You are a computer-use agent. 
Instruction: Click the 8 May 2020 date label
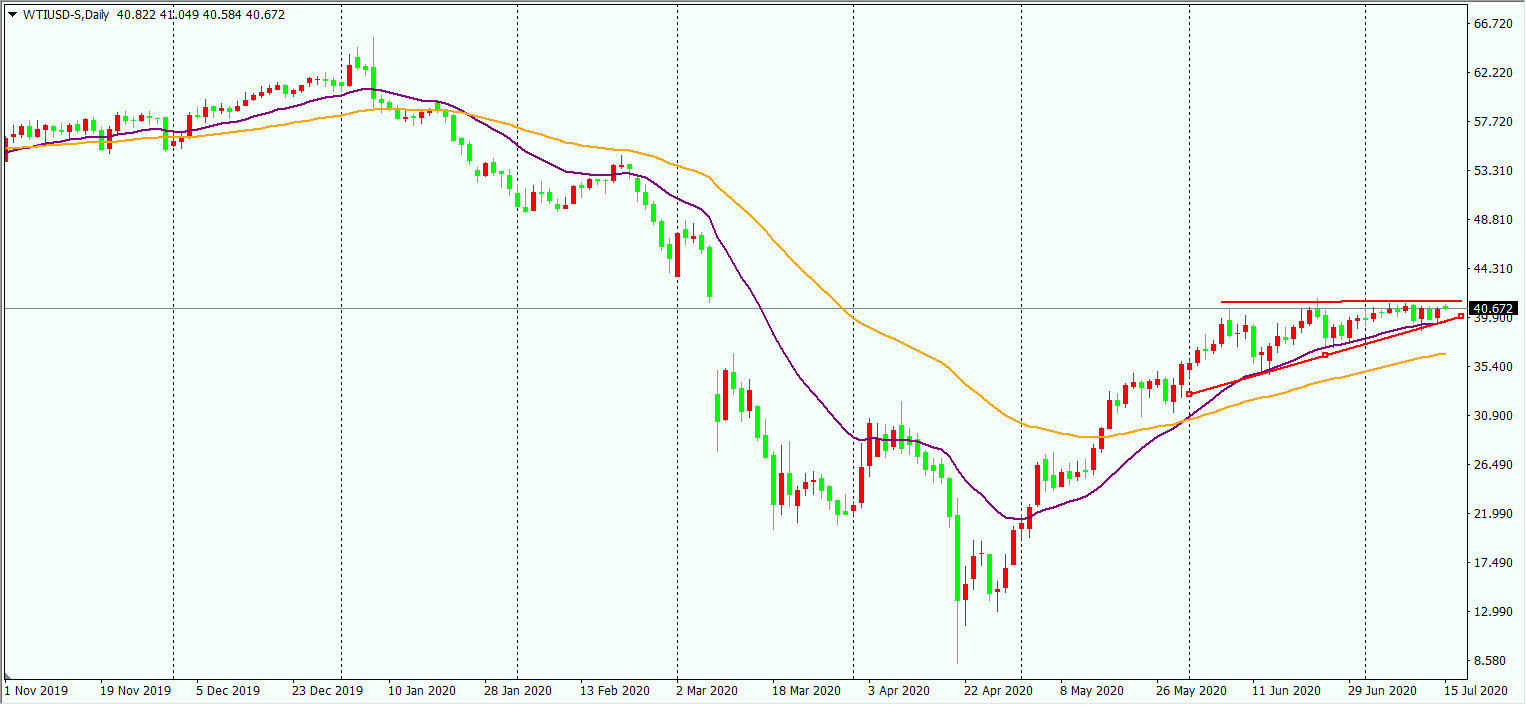[1091, 691]
